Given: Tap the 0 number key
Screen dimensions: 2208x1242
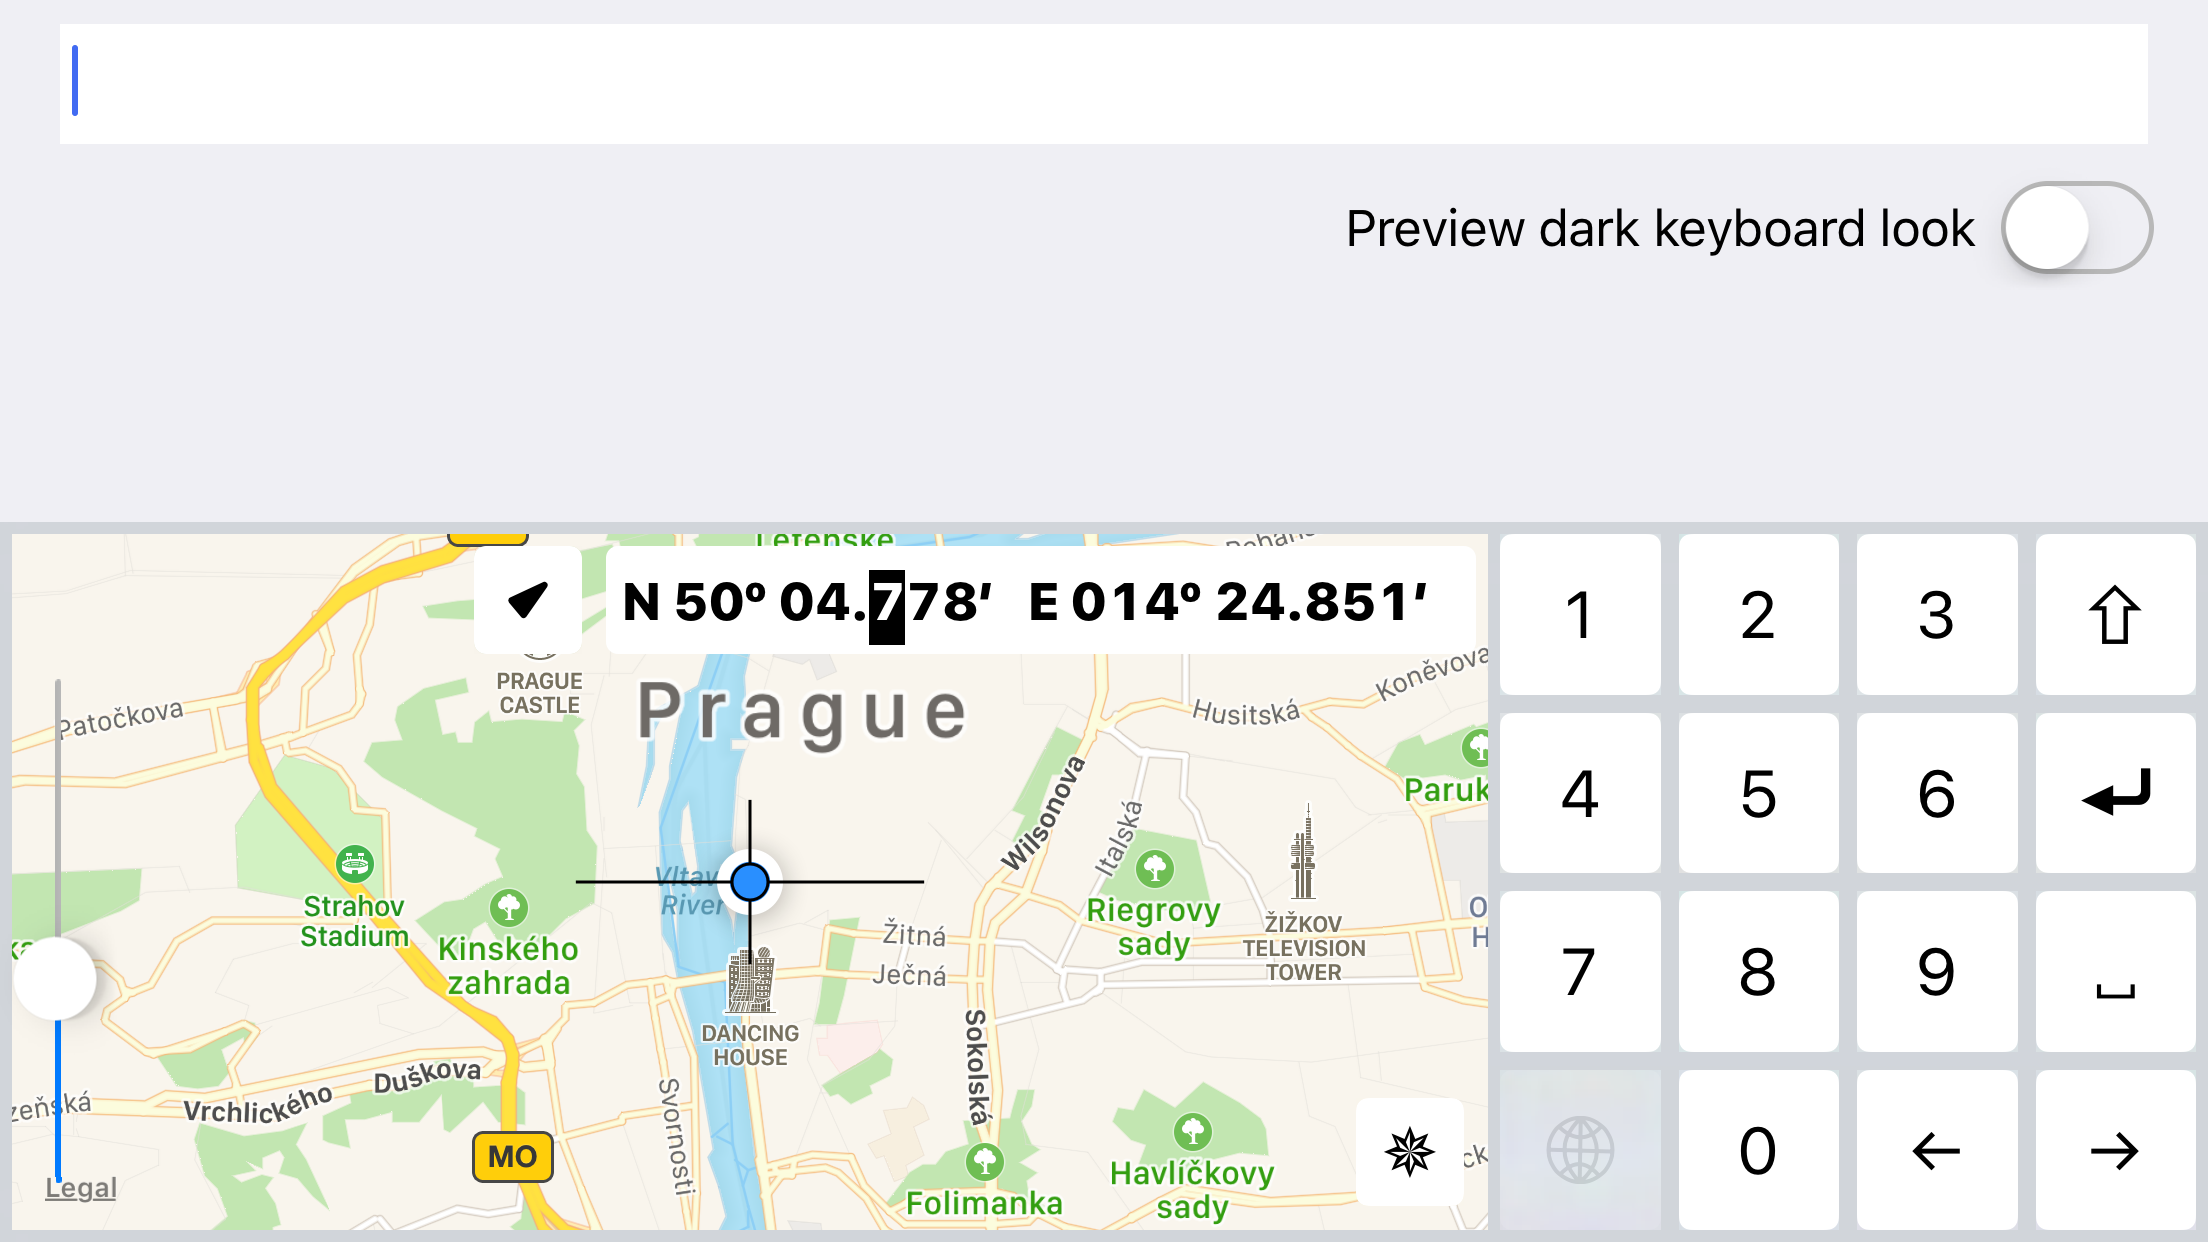Looking at the screenshot, I should click(x=1758, y=1150).
